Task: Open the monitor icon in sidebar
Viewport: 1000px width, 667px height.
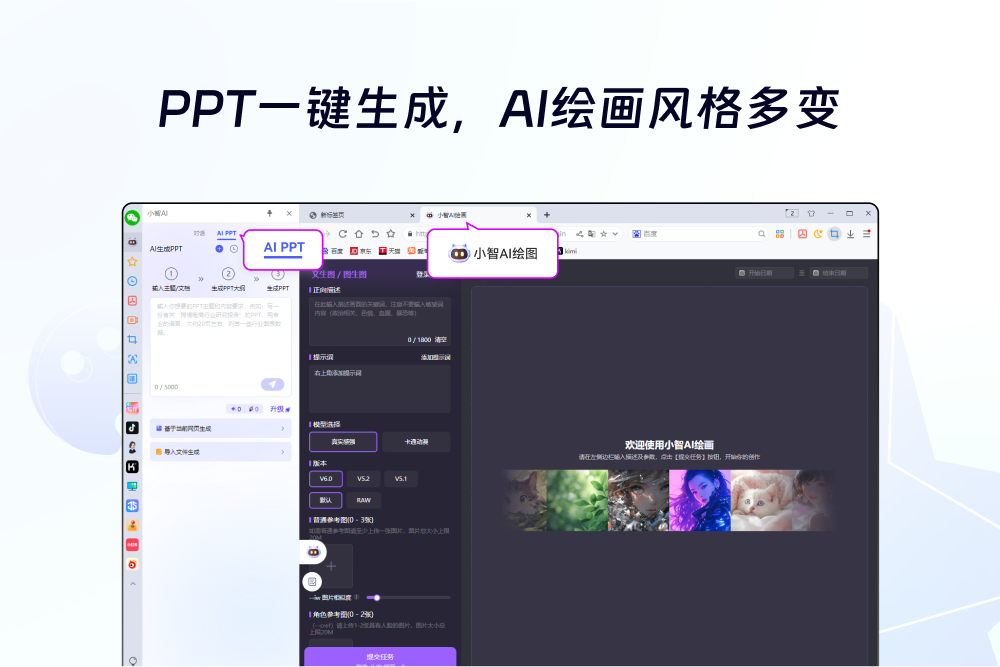Action: [x=132, y=487]
